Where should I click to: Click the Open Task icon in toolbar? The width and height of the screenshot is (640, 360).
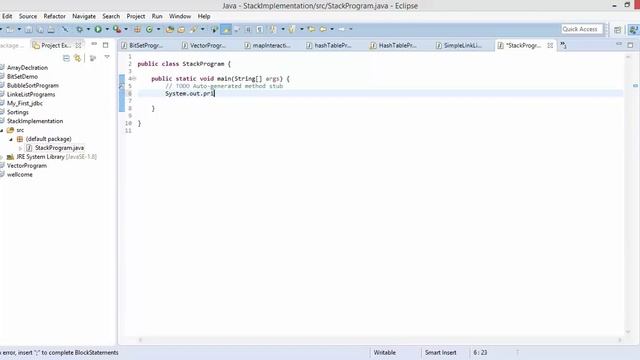pos(181,29)
